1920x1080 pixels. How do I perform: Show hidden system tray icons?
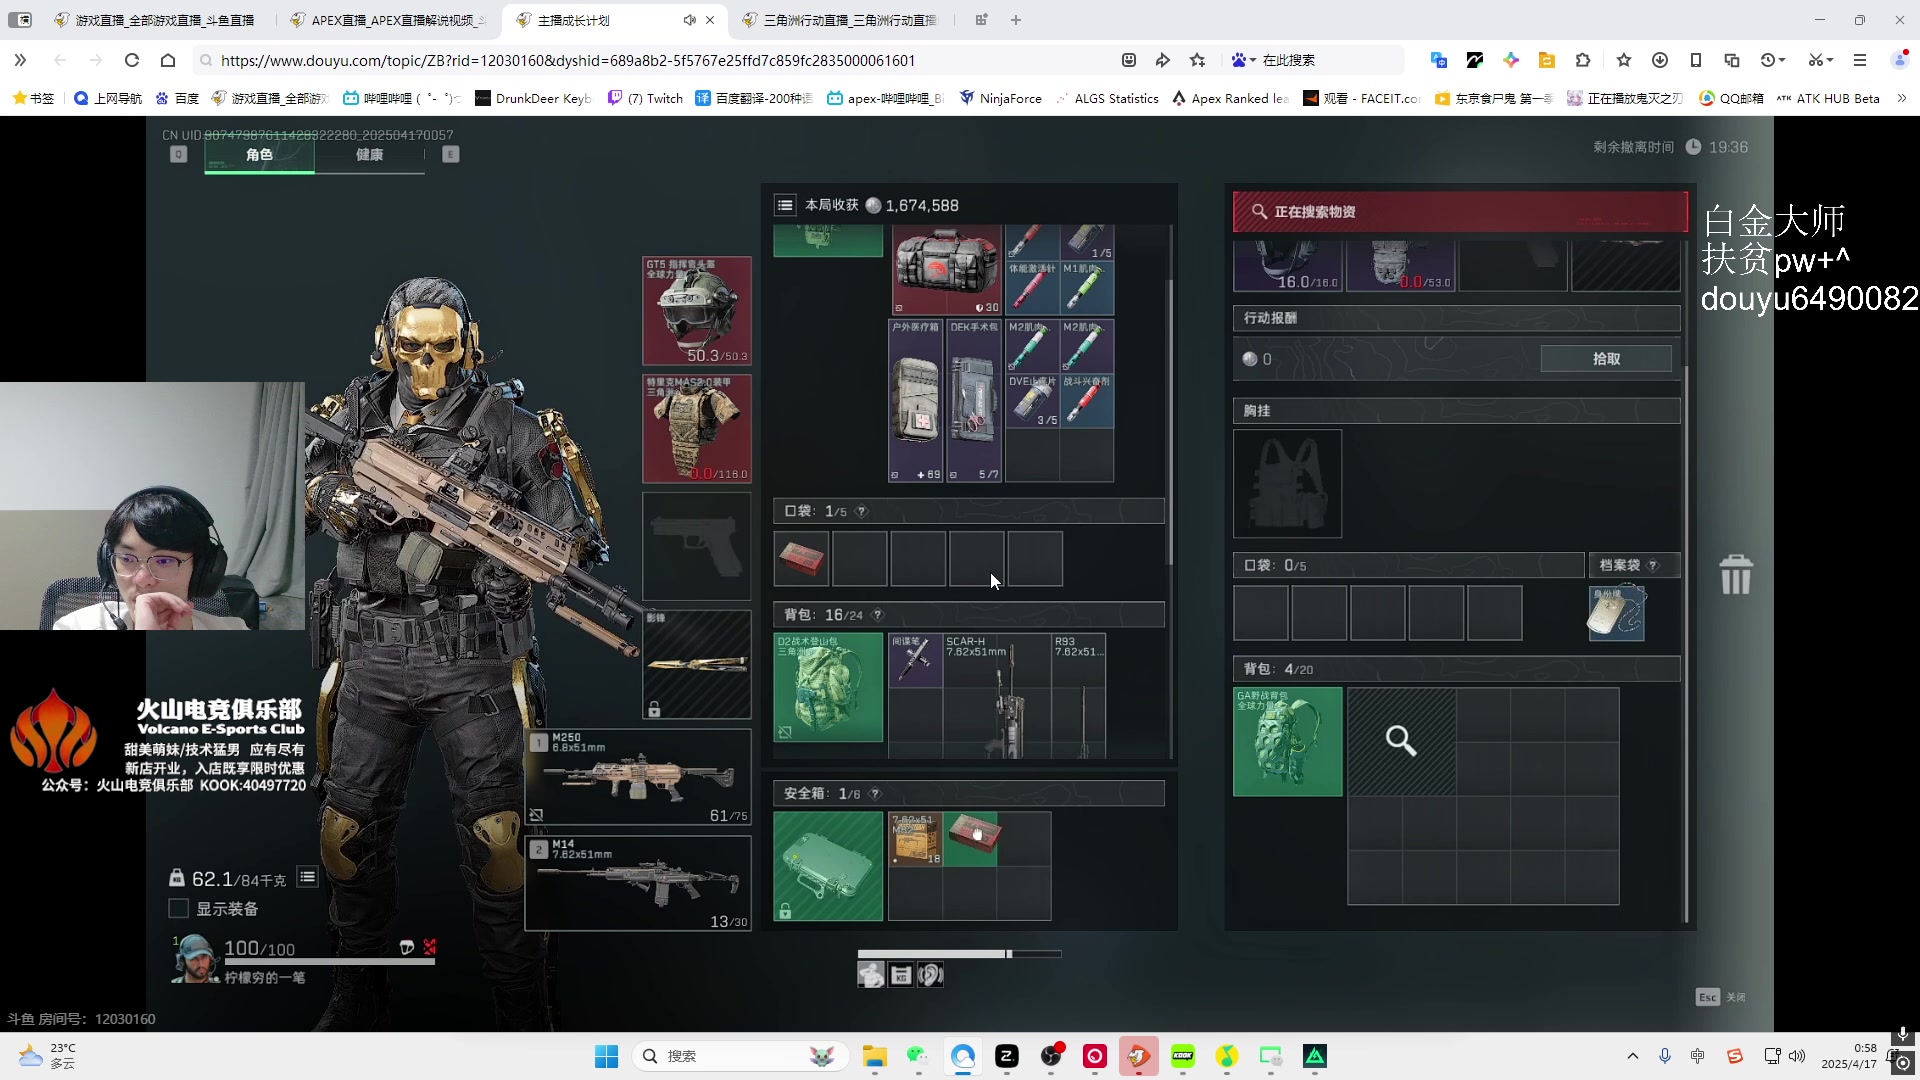[1632, 1056]
